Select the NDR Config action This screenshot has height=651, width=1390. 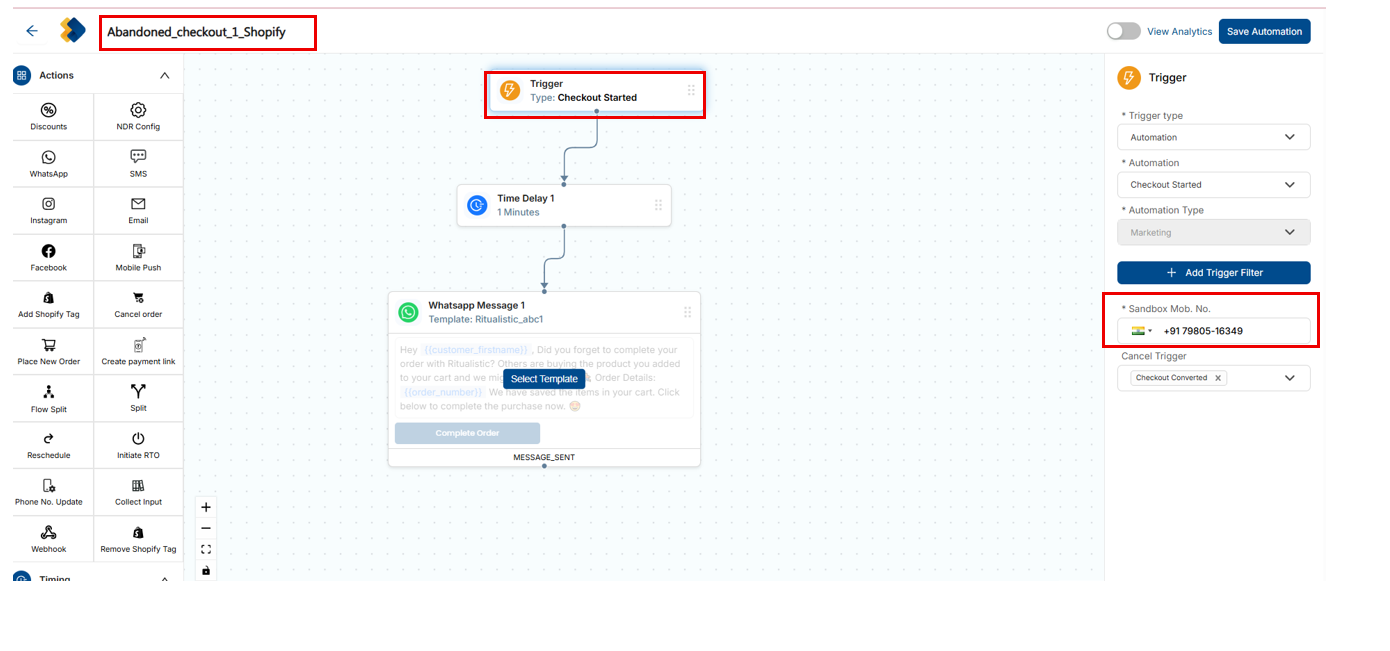pos(138,117)
